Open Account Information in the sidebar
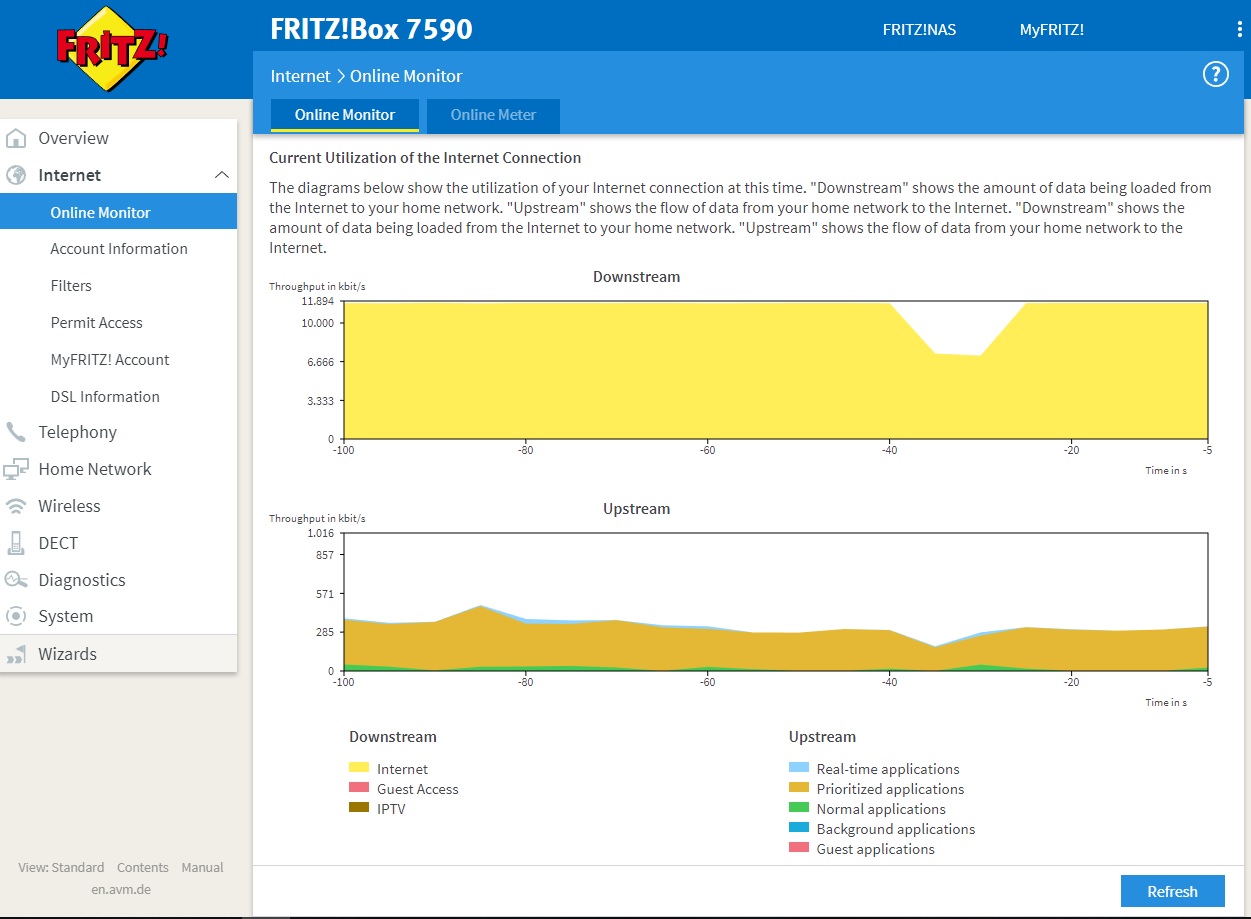Viewport: 1251px width, 919px height. pos(118,249)
